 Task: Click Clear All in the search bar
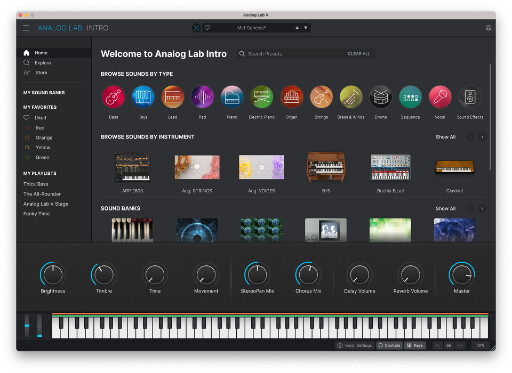point(359,54)
